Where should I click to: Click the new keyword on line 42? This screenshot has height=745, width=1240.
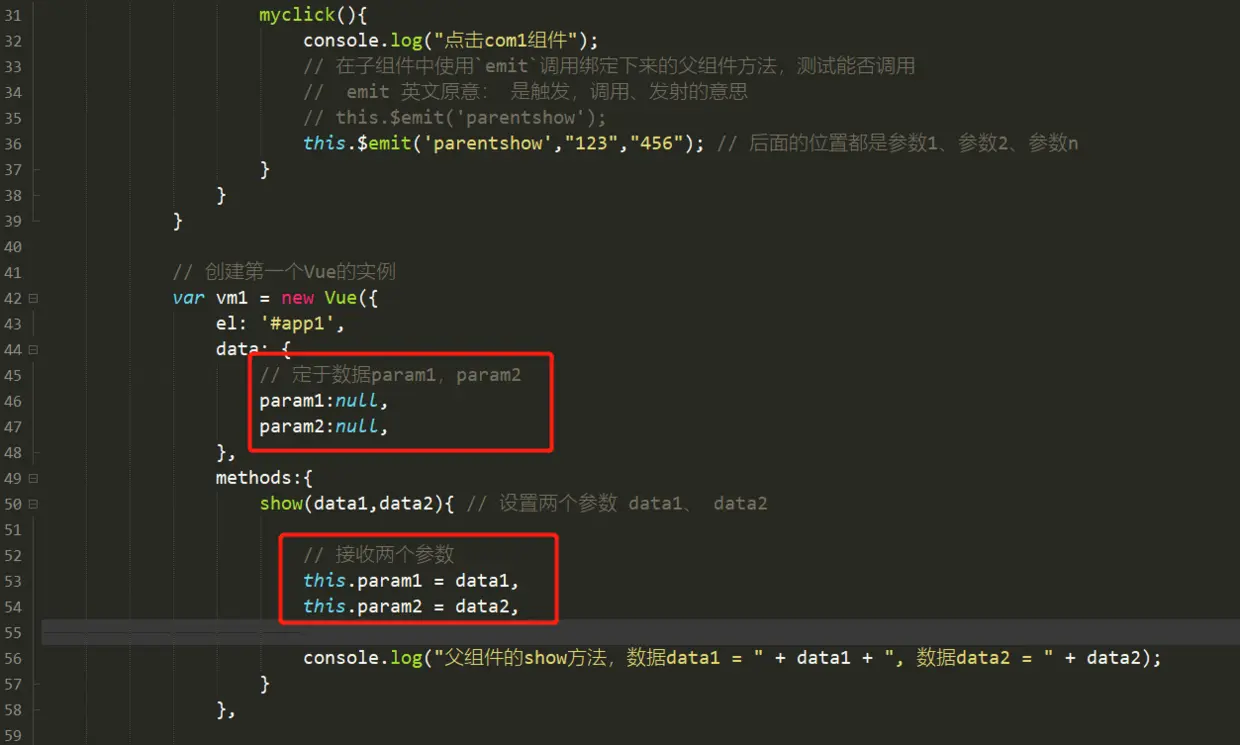[x=297, y=298]
